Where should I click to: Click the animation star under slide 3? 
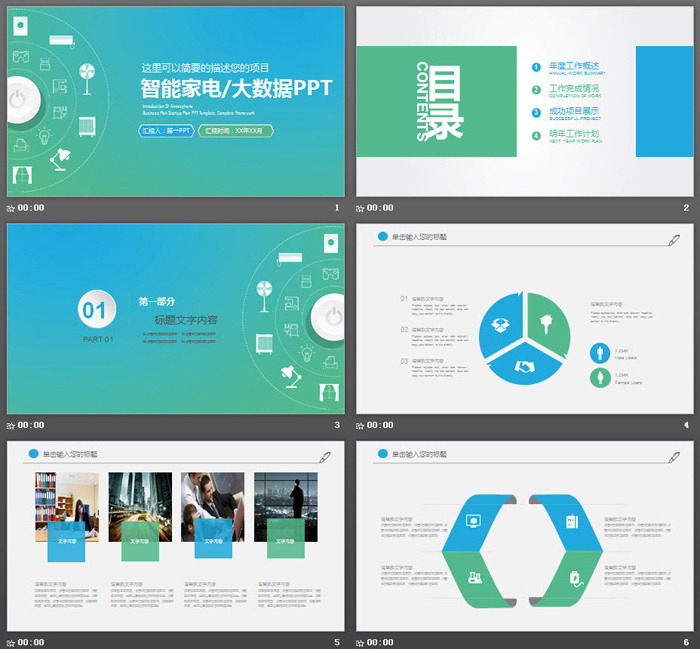11,425
